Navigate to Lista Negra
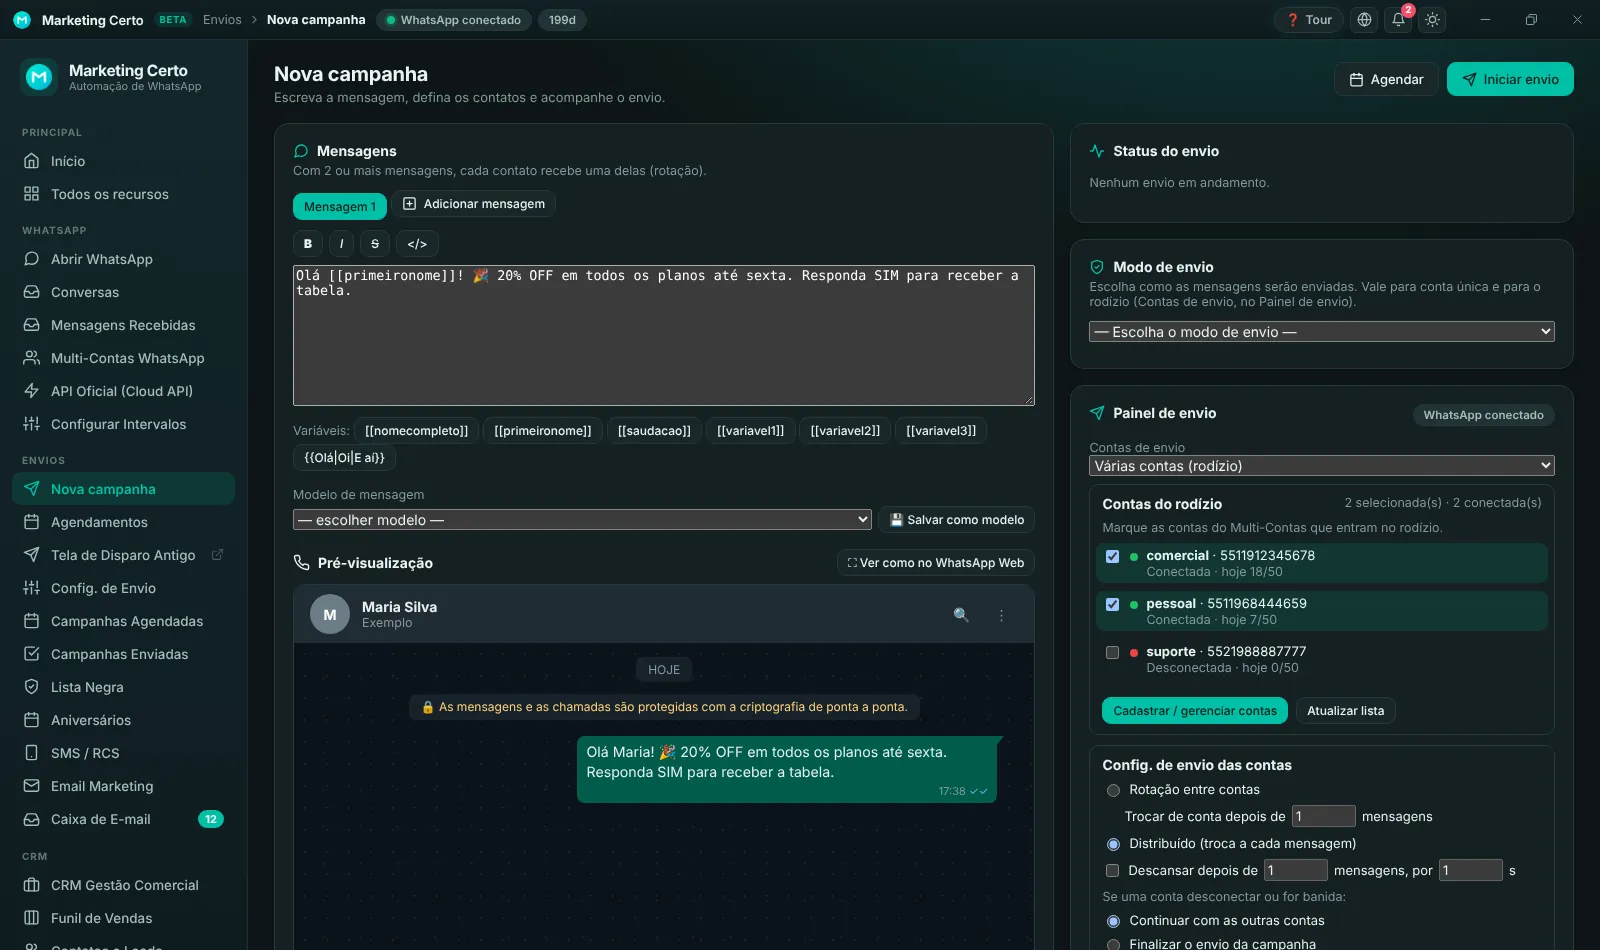Viewport: 1600px width, 950px height. (123, 687)
